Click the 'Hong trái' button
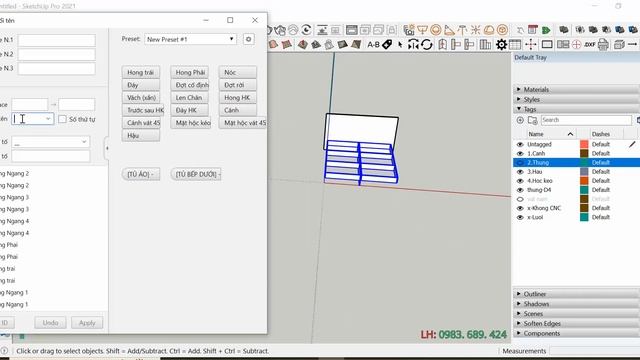This screenshot has width=640, height=360. coord(140,72)
